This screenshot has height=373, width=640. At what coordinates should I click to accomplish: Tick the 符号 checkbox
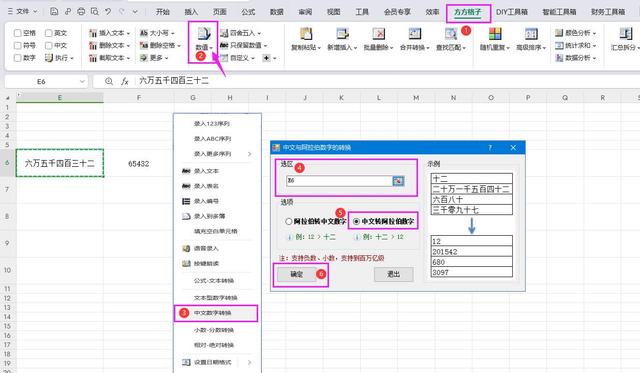(18, 46)
